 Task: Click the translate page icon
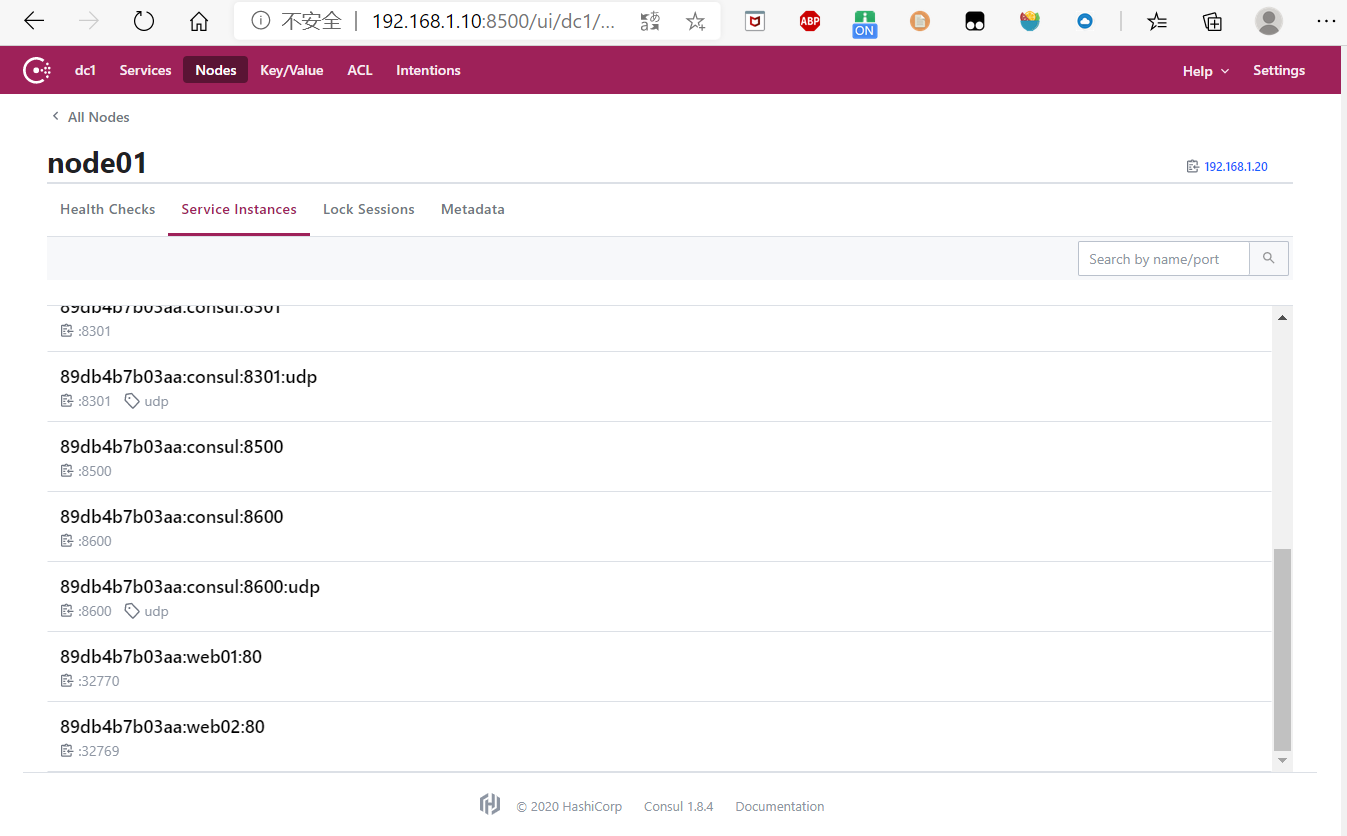coord(651,21)
